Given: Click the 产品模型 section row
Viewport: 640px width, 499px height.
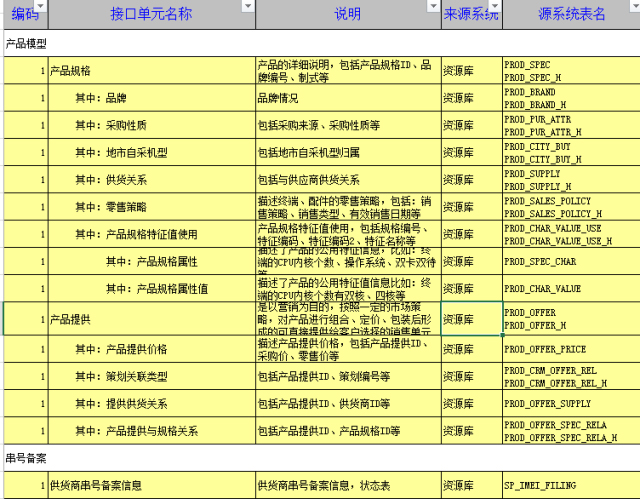Looking at the screenshot, I should [322, 43].
